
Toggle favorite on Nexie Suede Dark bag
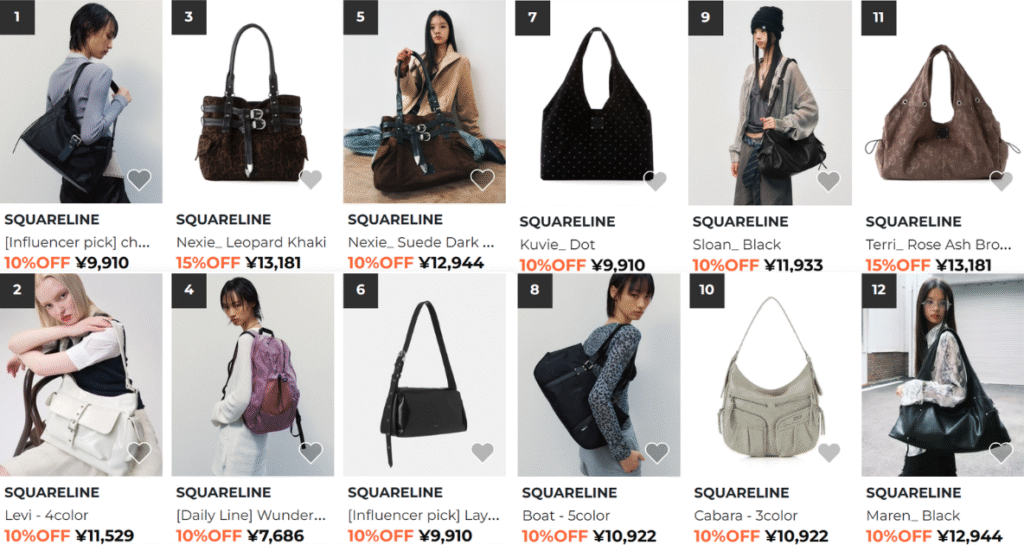click(482, 179)
